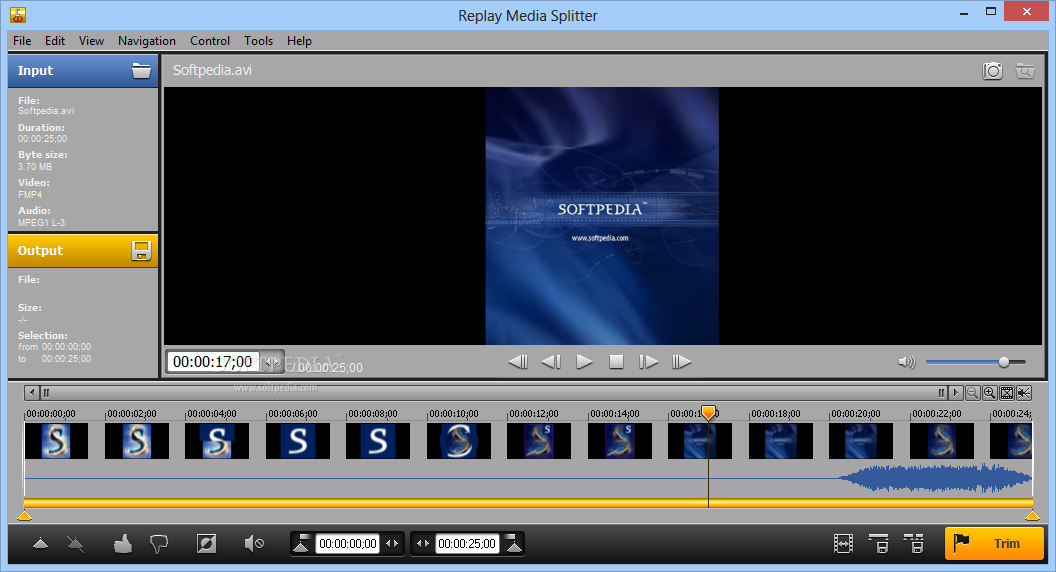Click the filmstrip fit-width icon
The image size is (1056, 572).
843,543
